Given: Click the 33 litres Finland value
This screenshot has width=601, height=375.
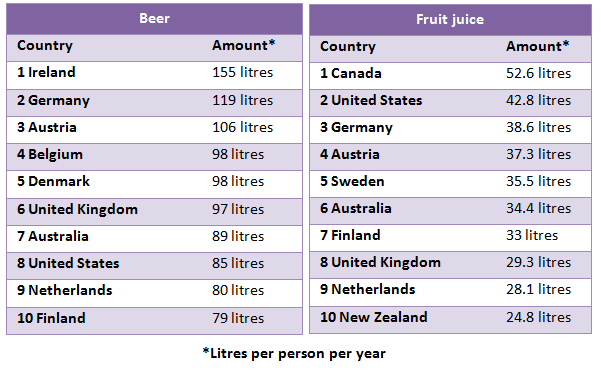Looking at the screenshot, I should (x=532, y=235).
